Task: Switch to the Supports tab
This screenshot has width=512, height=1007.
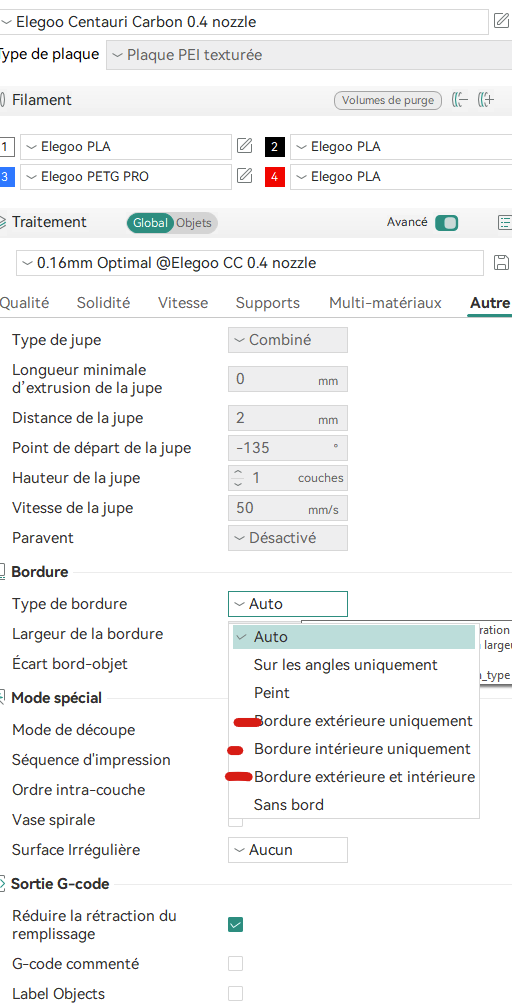Action: [268, 303]
